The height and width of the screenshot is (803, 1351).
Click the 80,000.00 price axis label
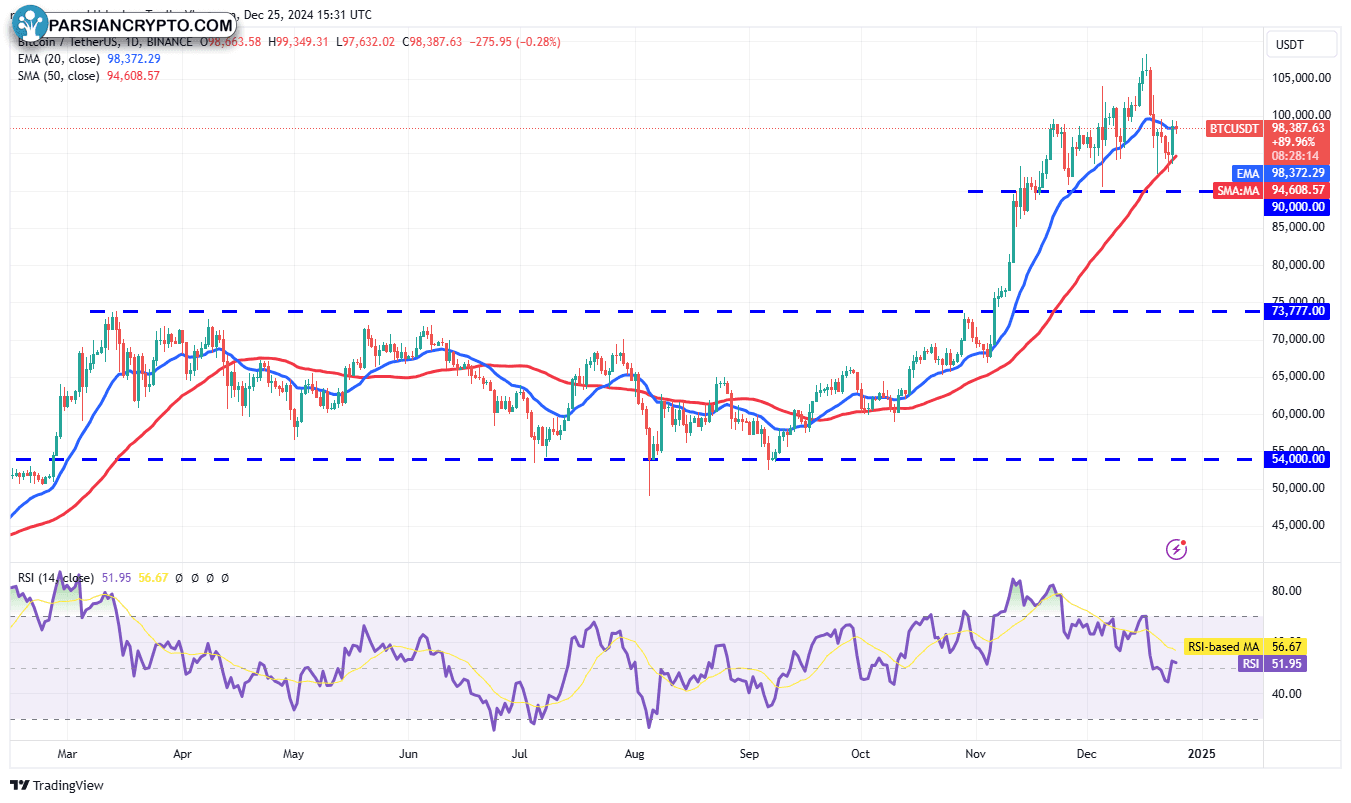1298,265
